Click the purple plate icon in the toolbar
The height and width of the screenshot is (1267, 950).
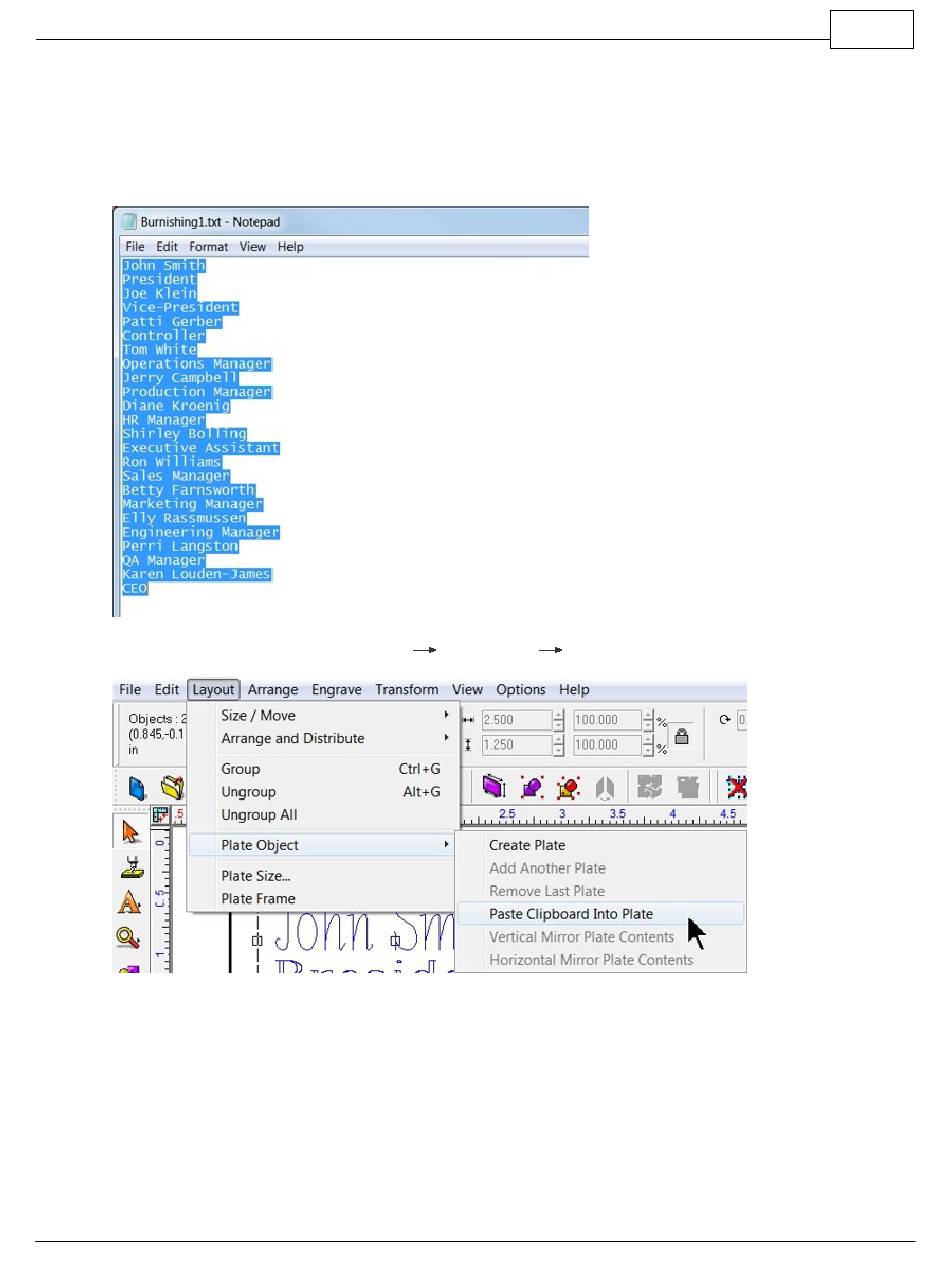(493, 787)
